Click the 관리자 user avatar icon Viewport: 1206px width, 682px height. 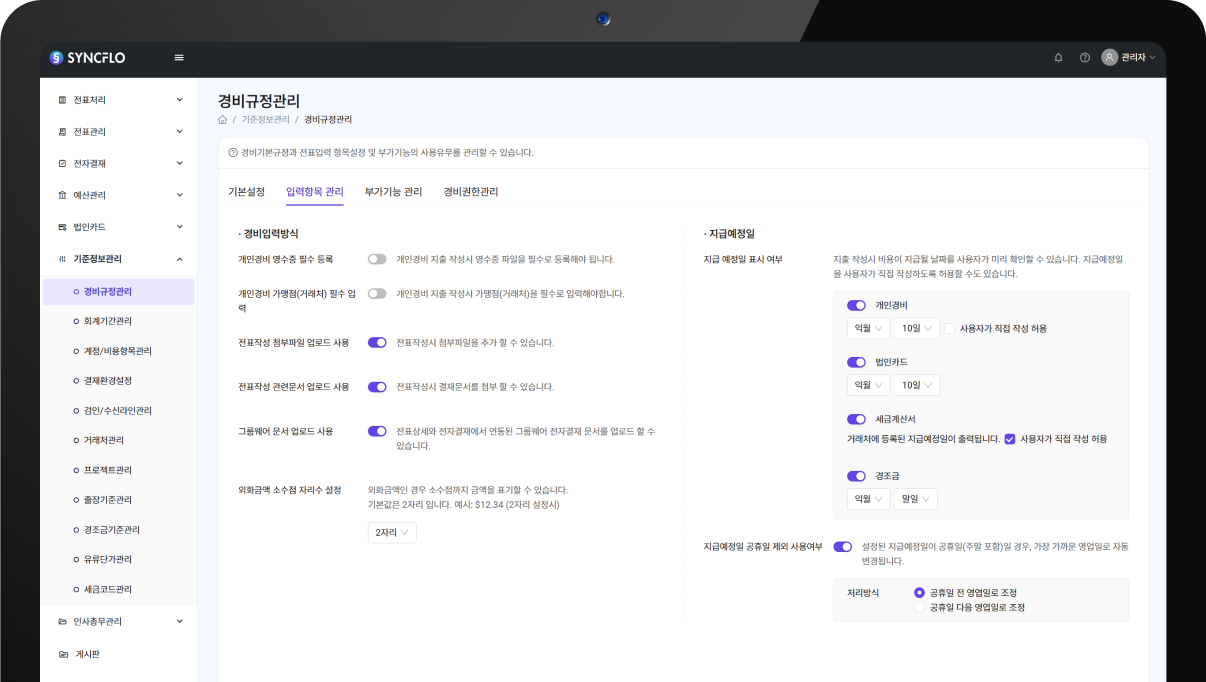(x=1109, y=58)
